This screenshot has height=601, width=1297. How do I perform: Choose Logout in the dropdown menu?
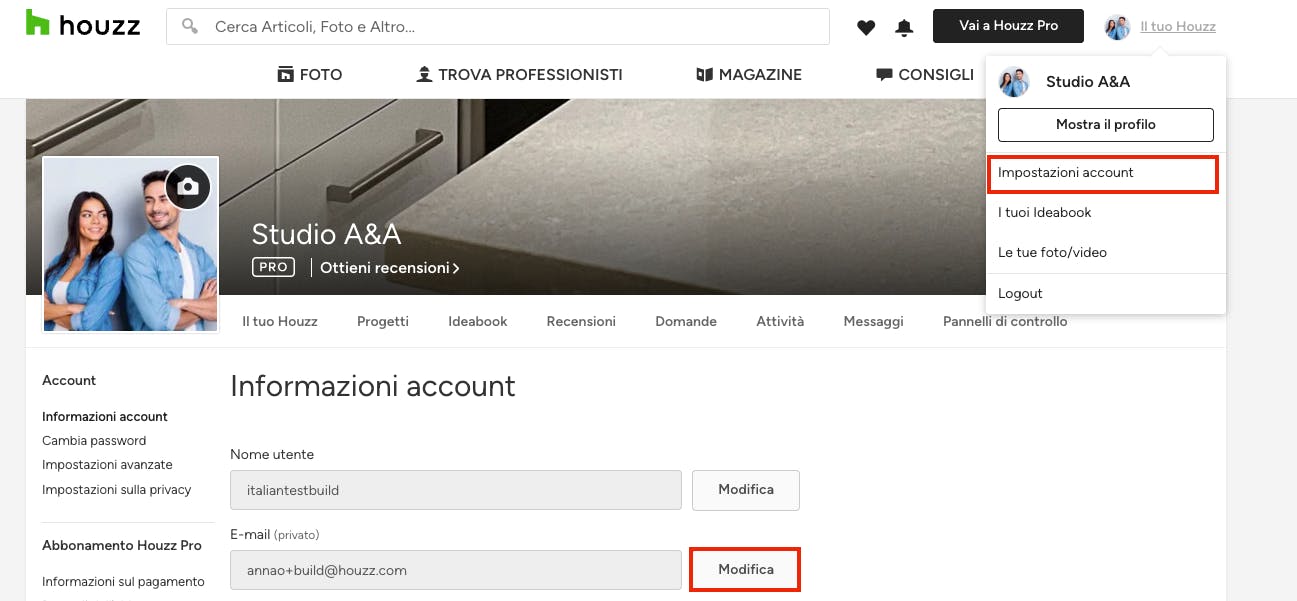click(x=1020, y=293)
